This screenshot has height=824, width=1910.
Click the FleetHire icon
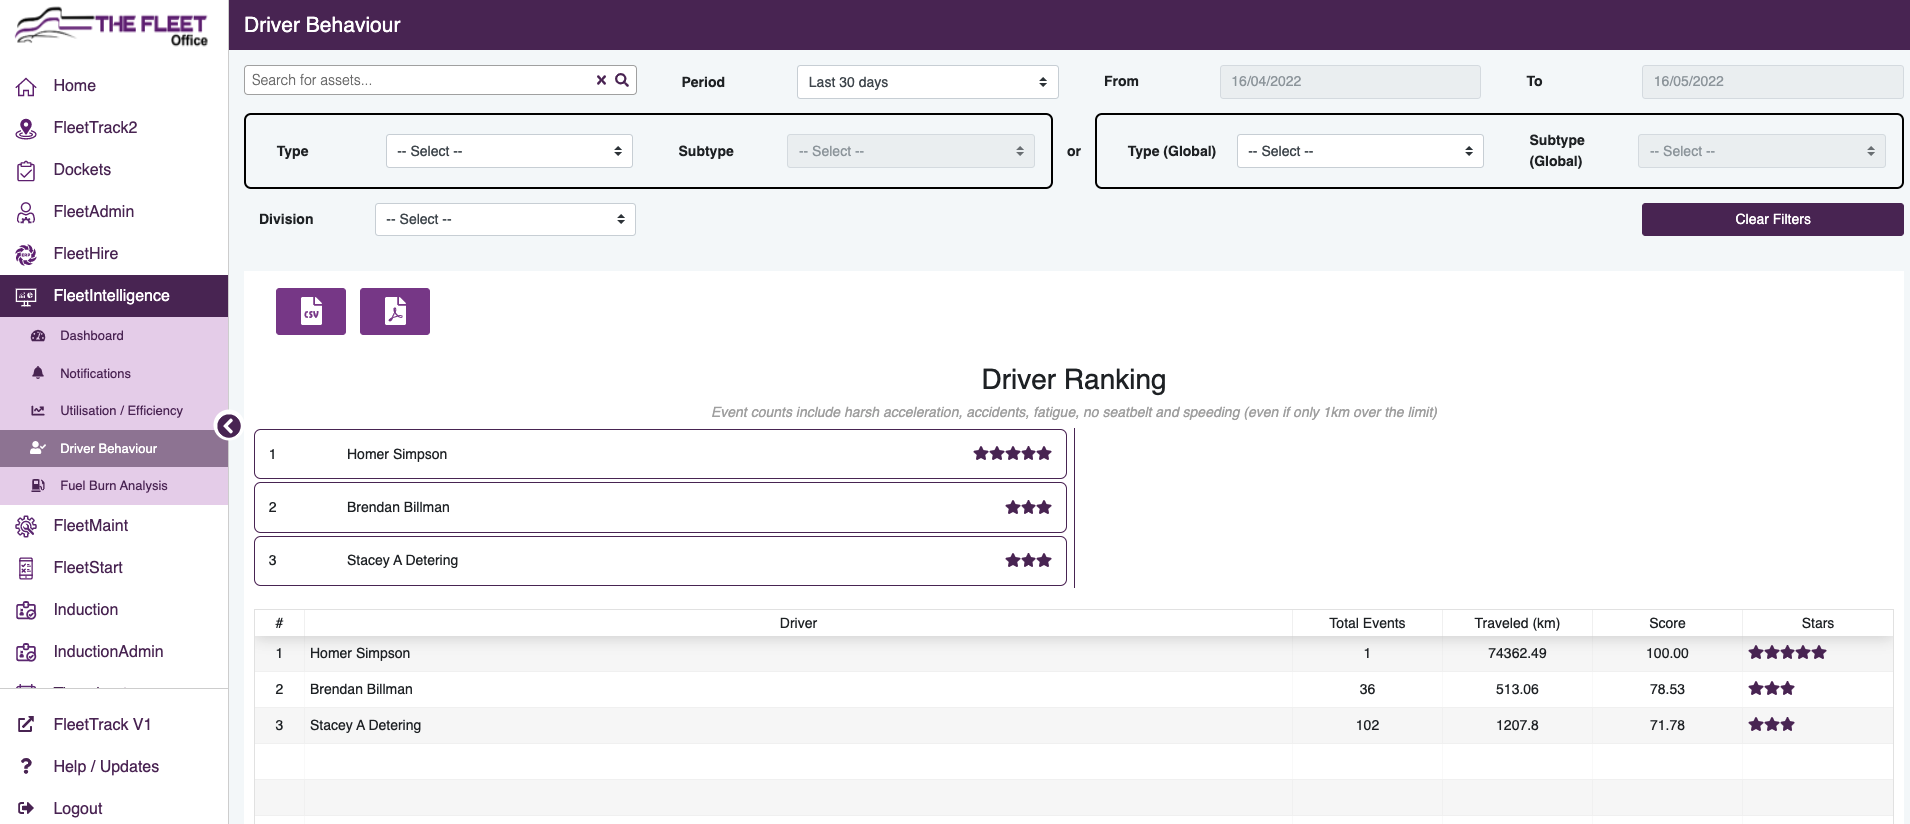click(x=26, y=254)
